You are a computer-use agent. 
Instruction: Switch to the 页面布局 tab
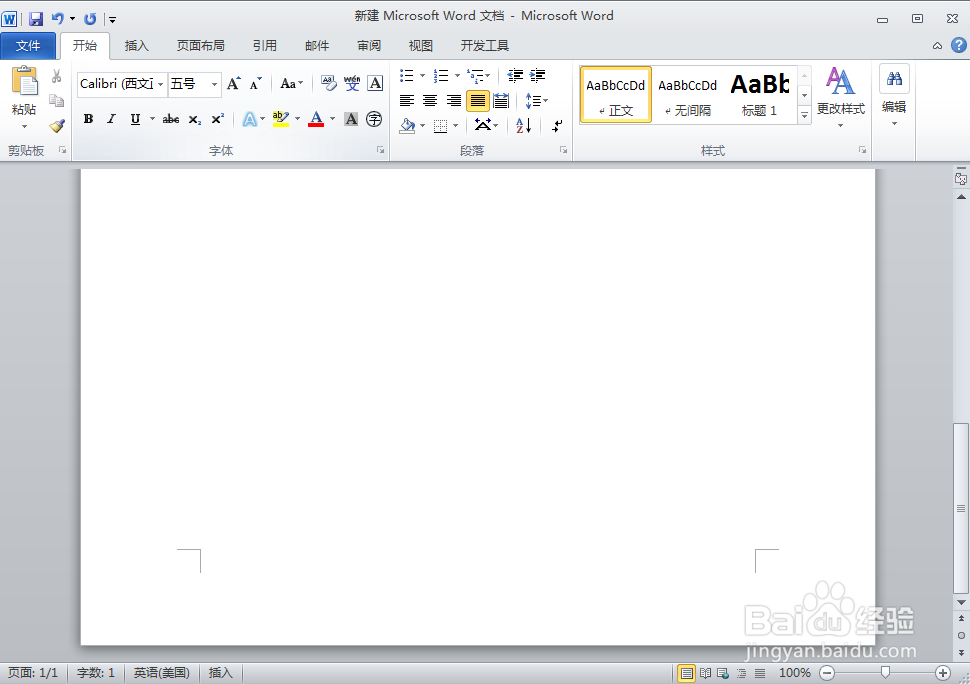pos(200,46)
